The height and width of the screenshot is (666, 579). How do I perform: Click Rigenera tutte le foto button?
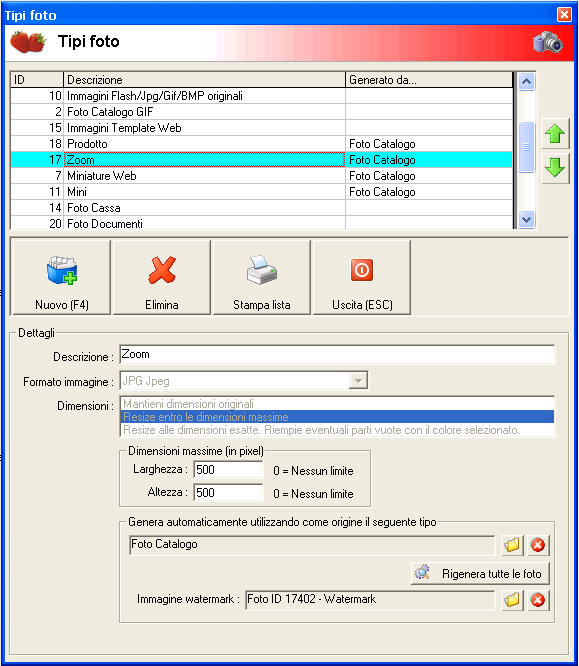click(480, 573)
